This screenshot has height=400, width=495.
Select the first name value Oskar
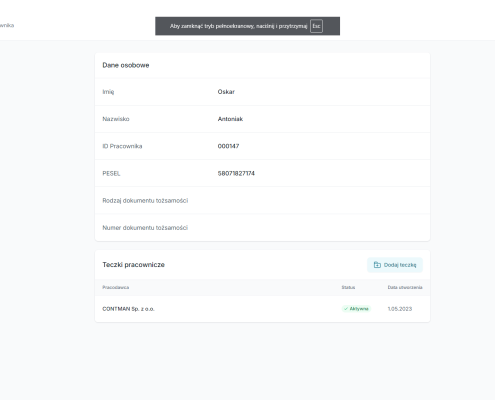pyautogui.click(x=226, y=92)
